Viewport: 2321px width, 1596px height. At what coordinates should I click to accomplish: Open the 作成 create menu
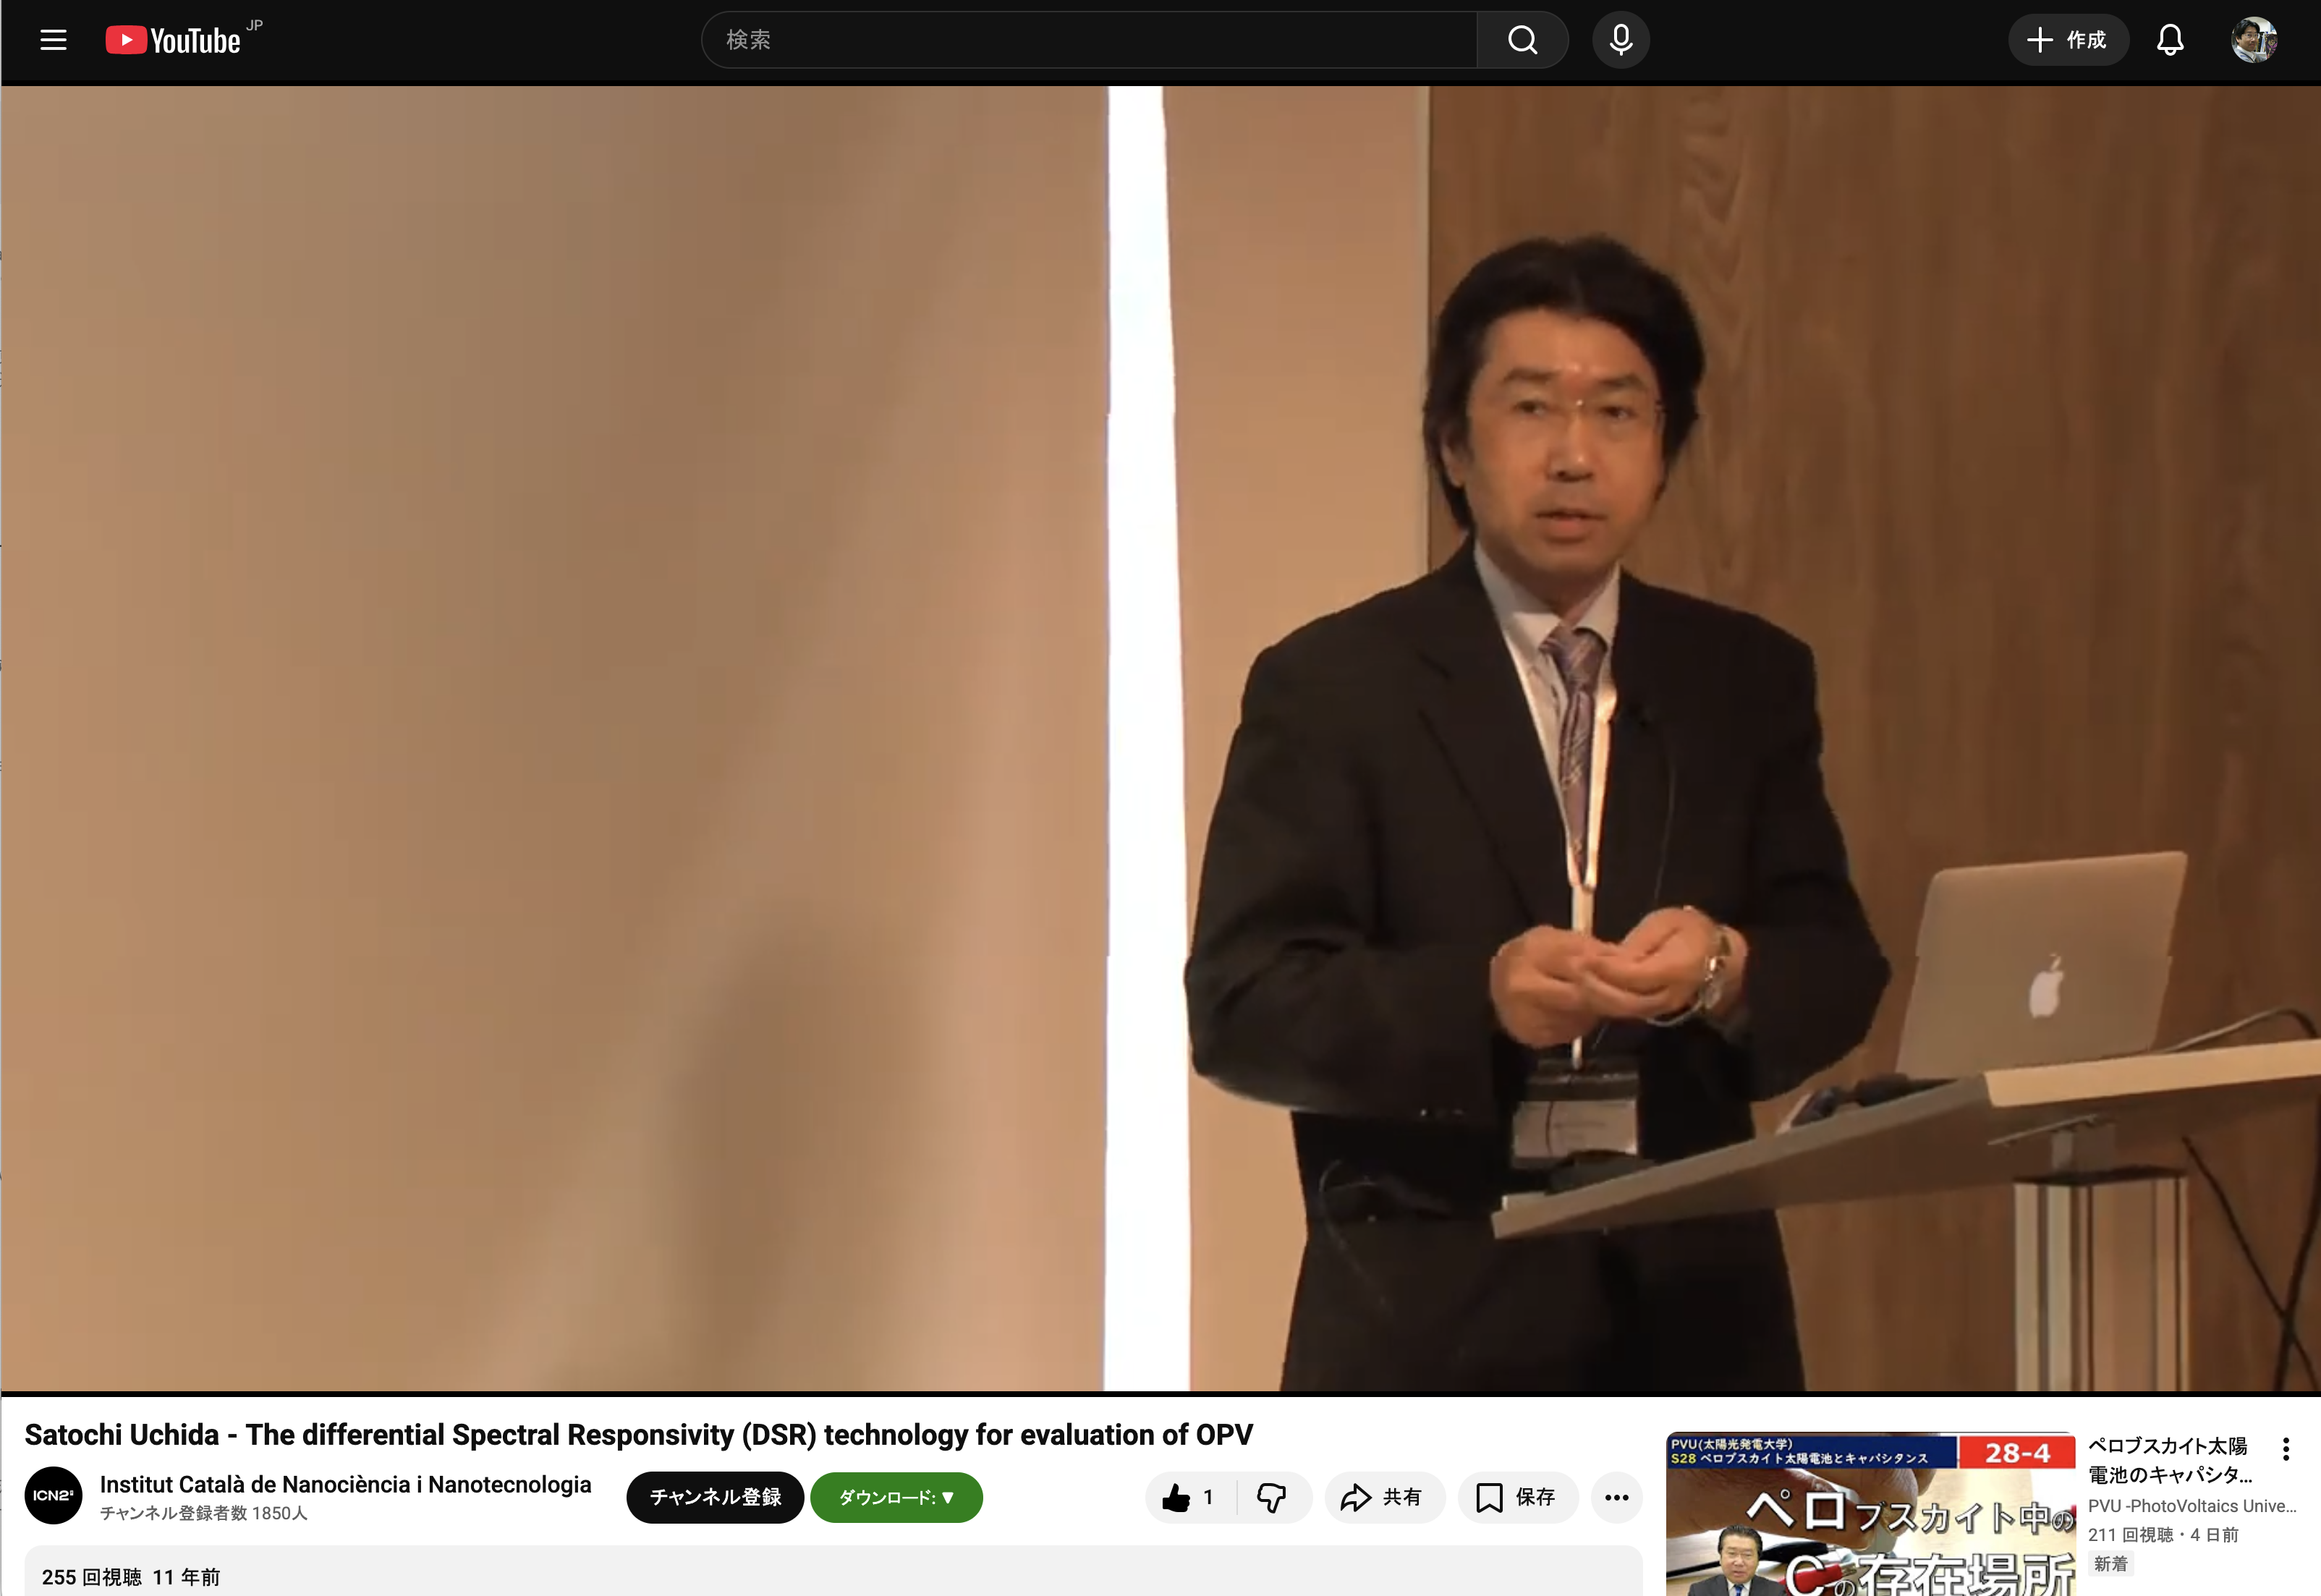2067,40
